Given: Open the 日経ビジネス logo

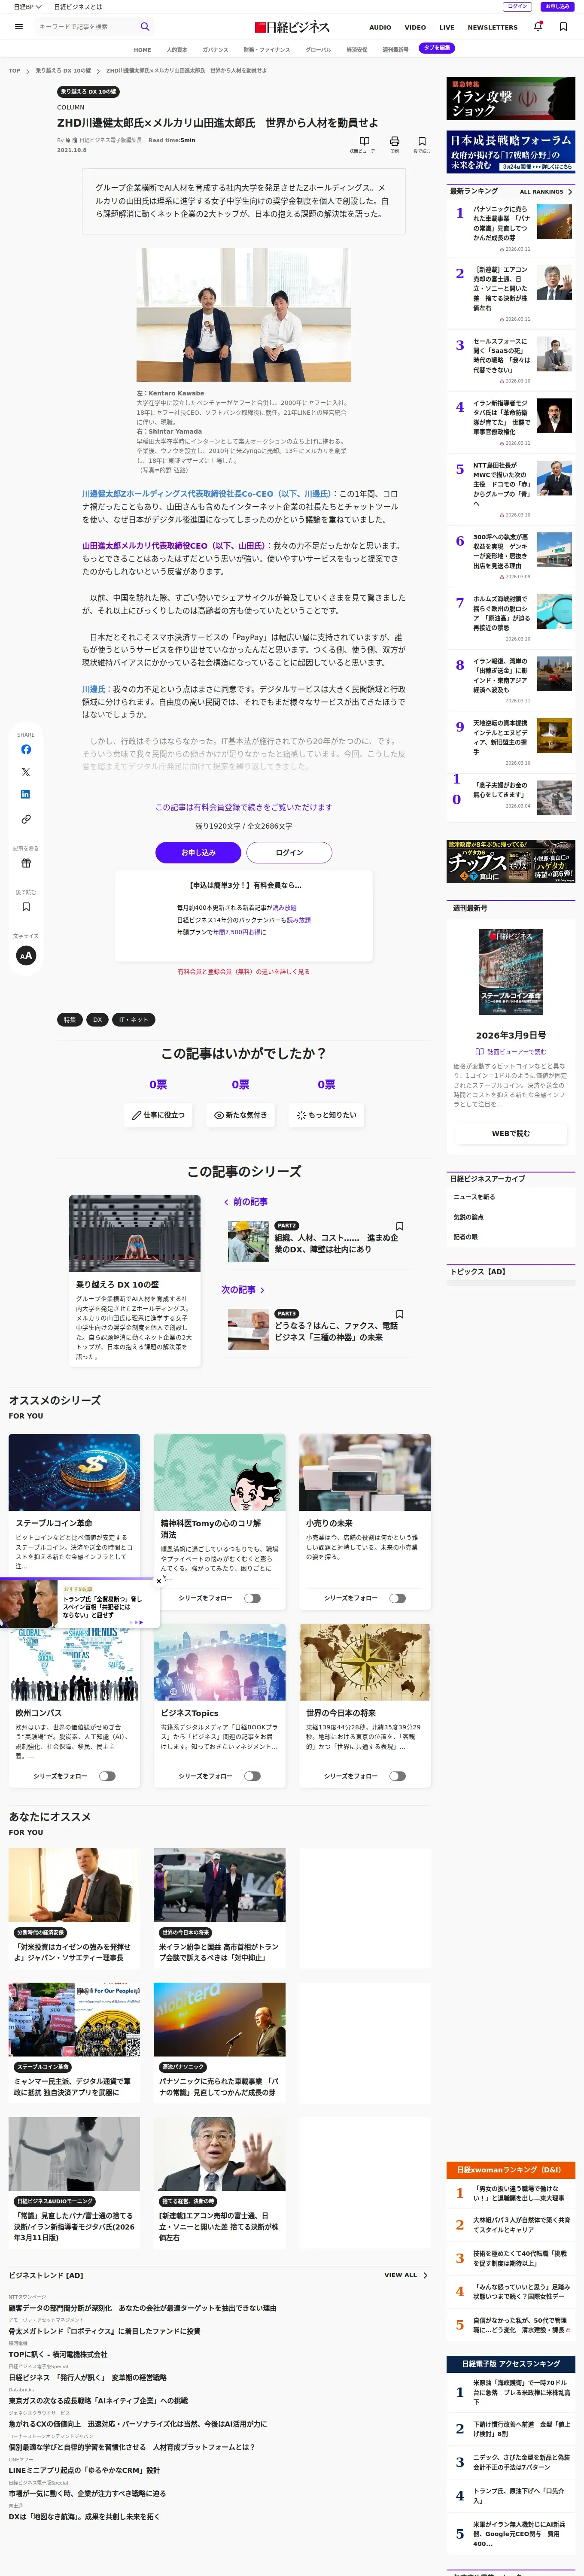Looking at the screenshot, I should tap(292, 27).
